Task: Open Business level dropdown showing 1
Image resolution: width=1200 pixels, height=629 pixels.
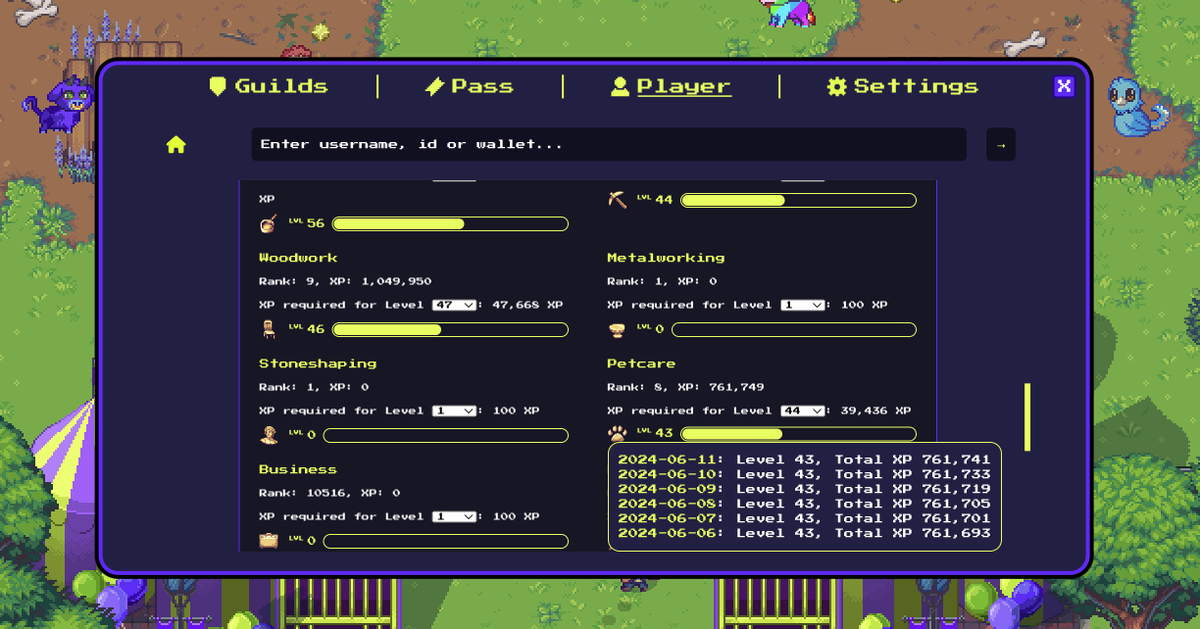Action: 454,517
